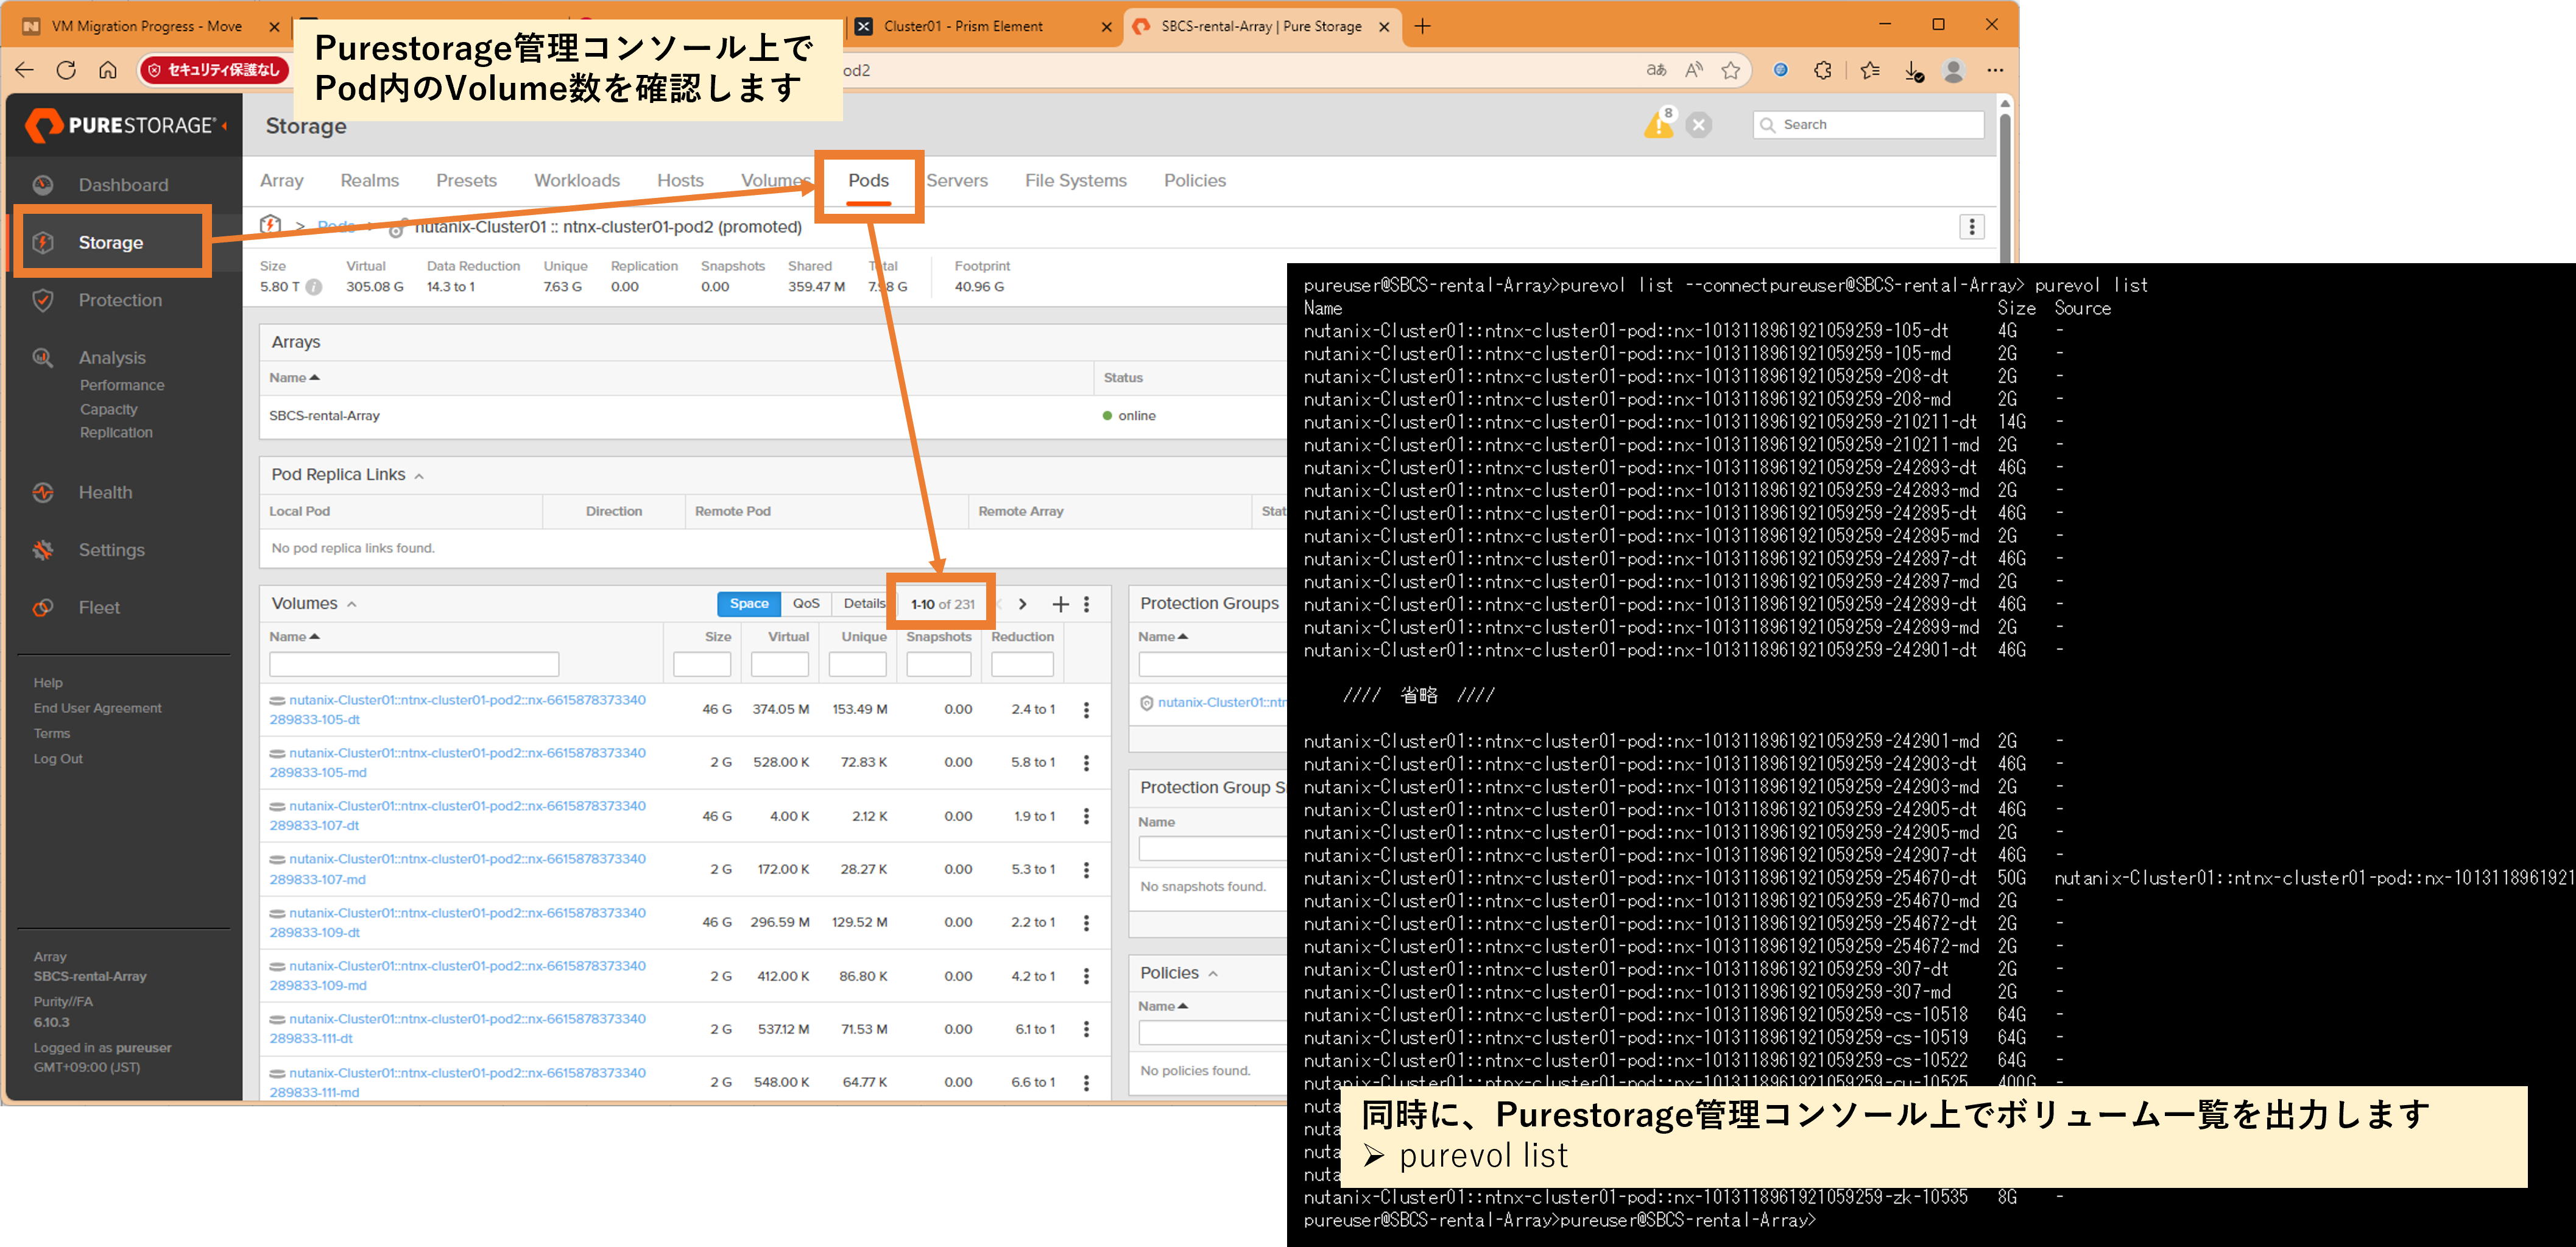Click the volume Name filter box

pos(414,664)
